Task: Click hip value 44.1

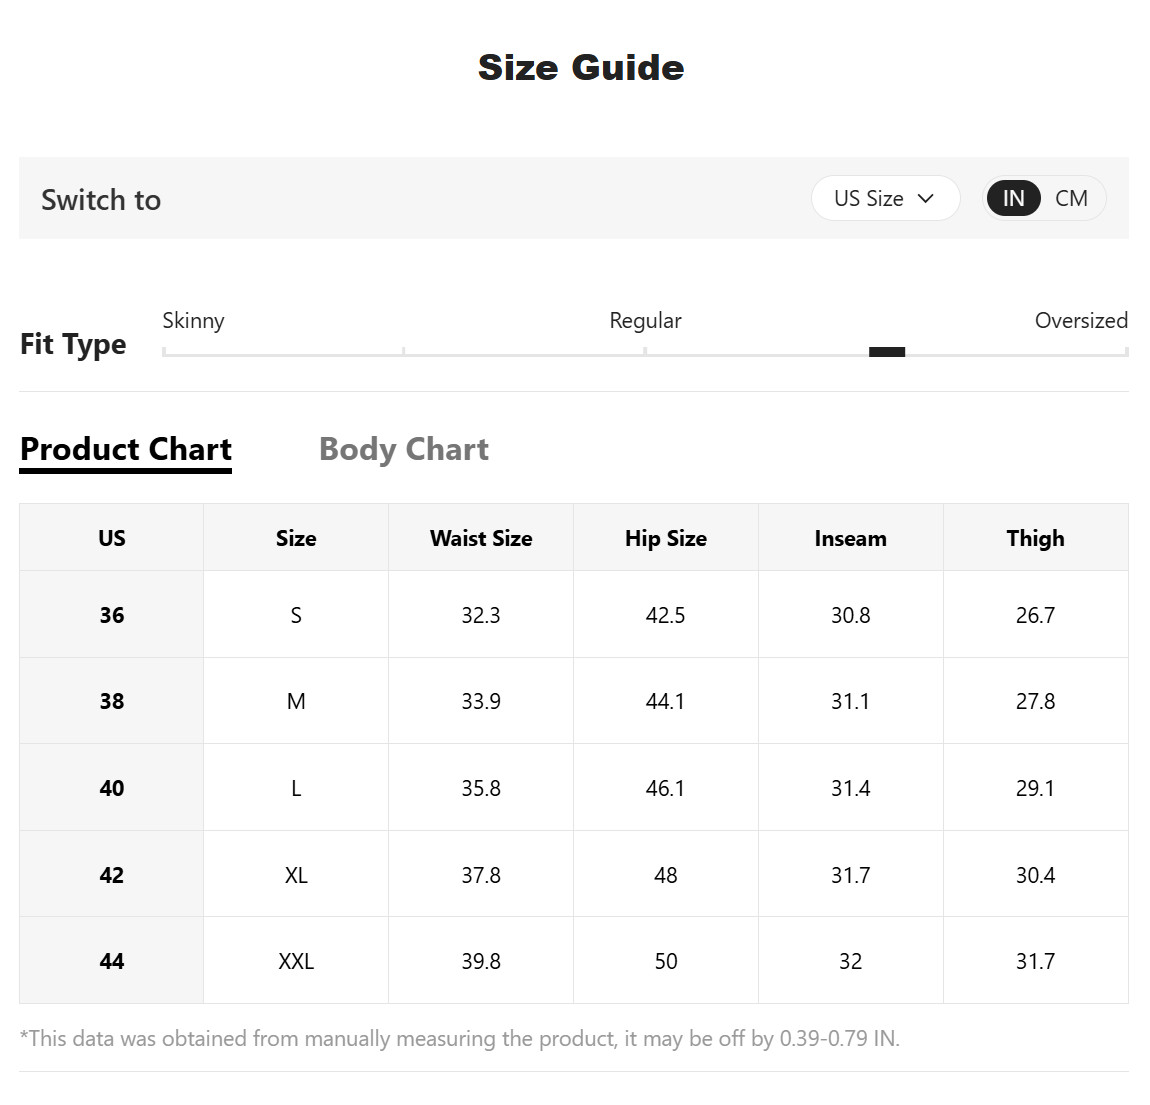Action: pyautogui.click(x=666, y=701)
